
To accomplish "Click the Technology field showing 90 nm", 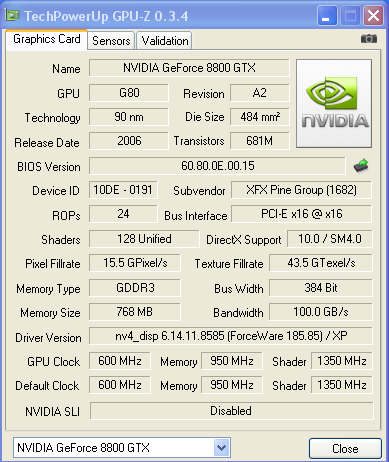I will [x=129, y=117].
